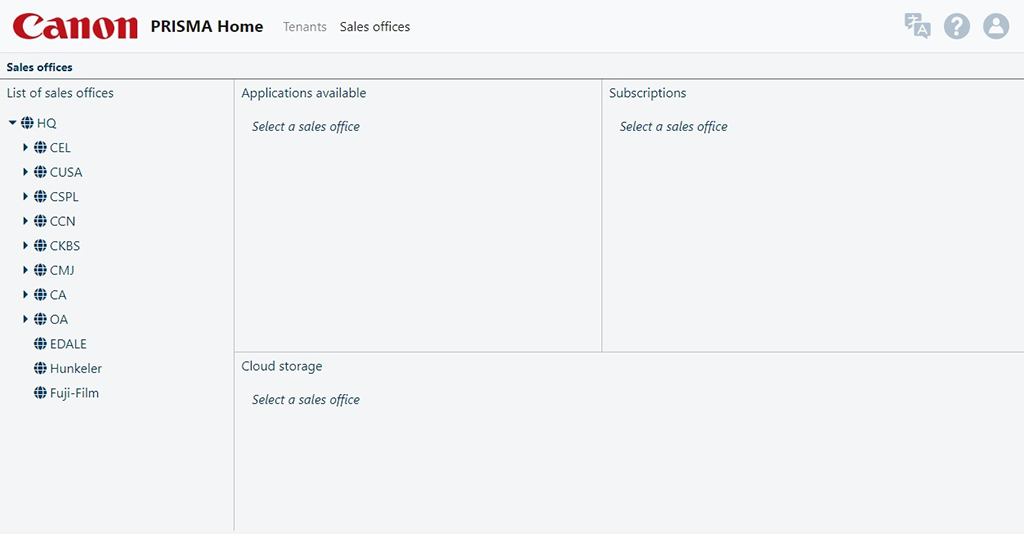Click the globe icon beside Fuji-Film
The image size is (1024, 534).
click(40, 393)
